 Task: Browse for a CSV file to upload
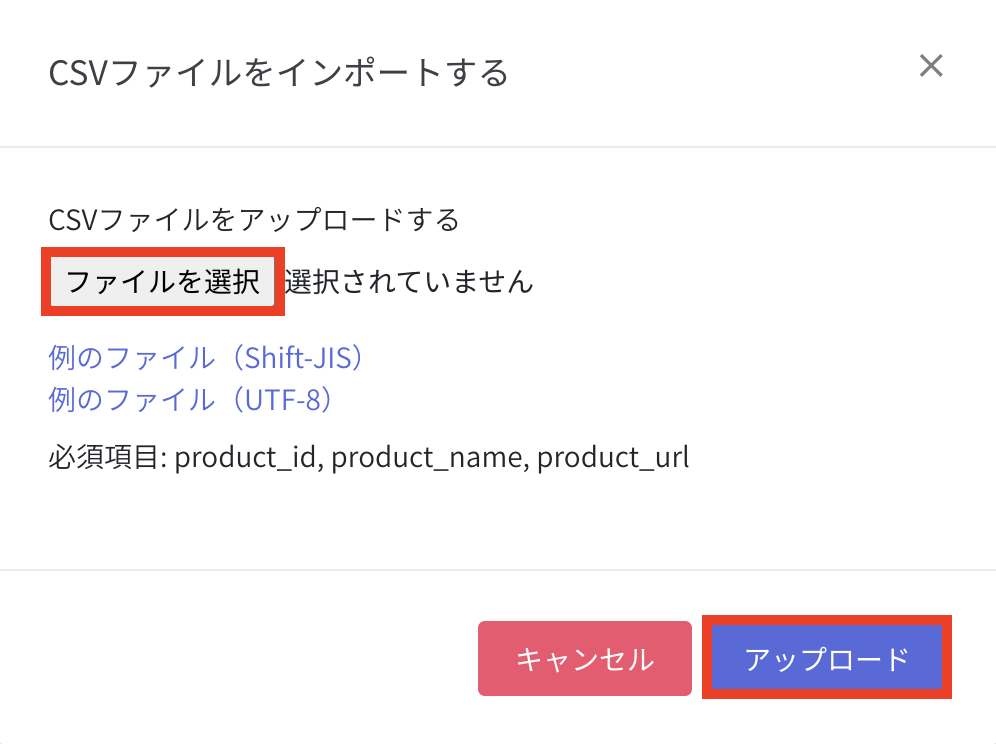[x=163, y=282]
